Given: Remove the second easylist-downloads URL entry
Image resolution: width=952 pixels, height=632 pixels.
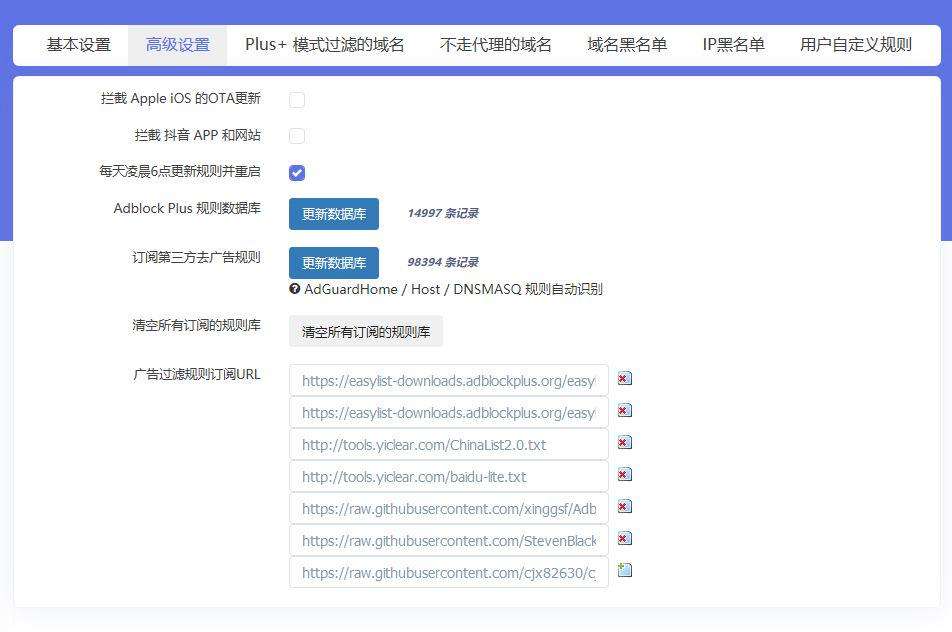Looking at the screenshot, I should (624, 410).
